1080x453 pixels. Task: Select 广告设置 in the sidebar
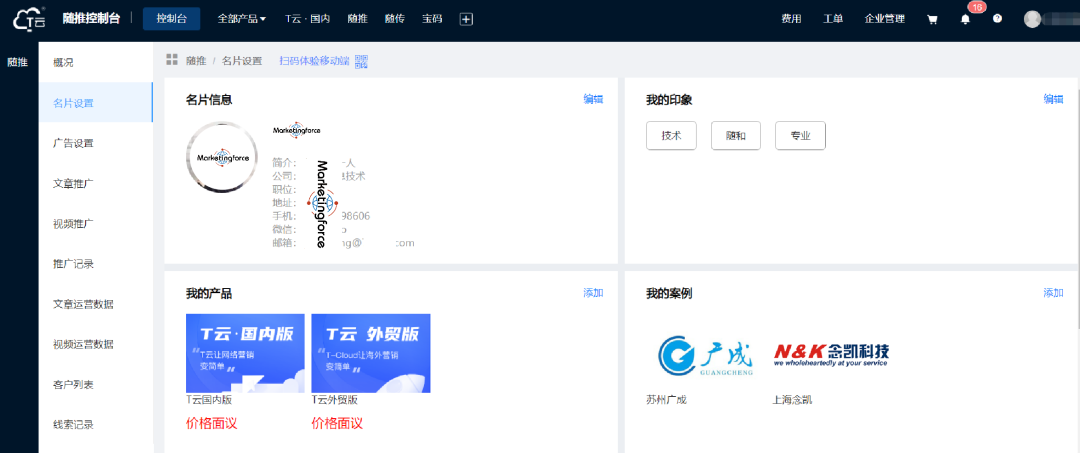click(x=73, y=143)
